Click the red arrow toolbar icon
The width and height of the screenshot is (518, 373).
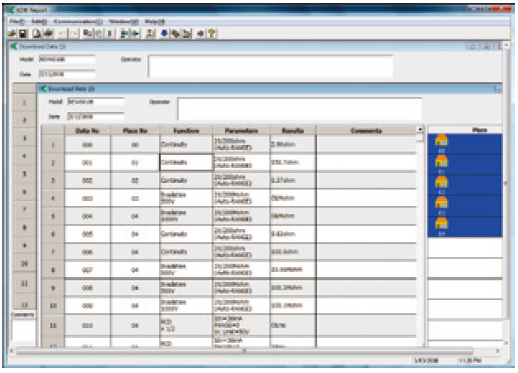[x=200, y=33]
